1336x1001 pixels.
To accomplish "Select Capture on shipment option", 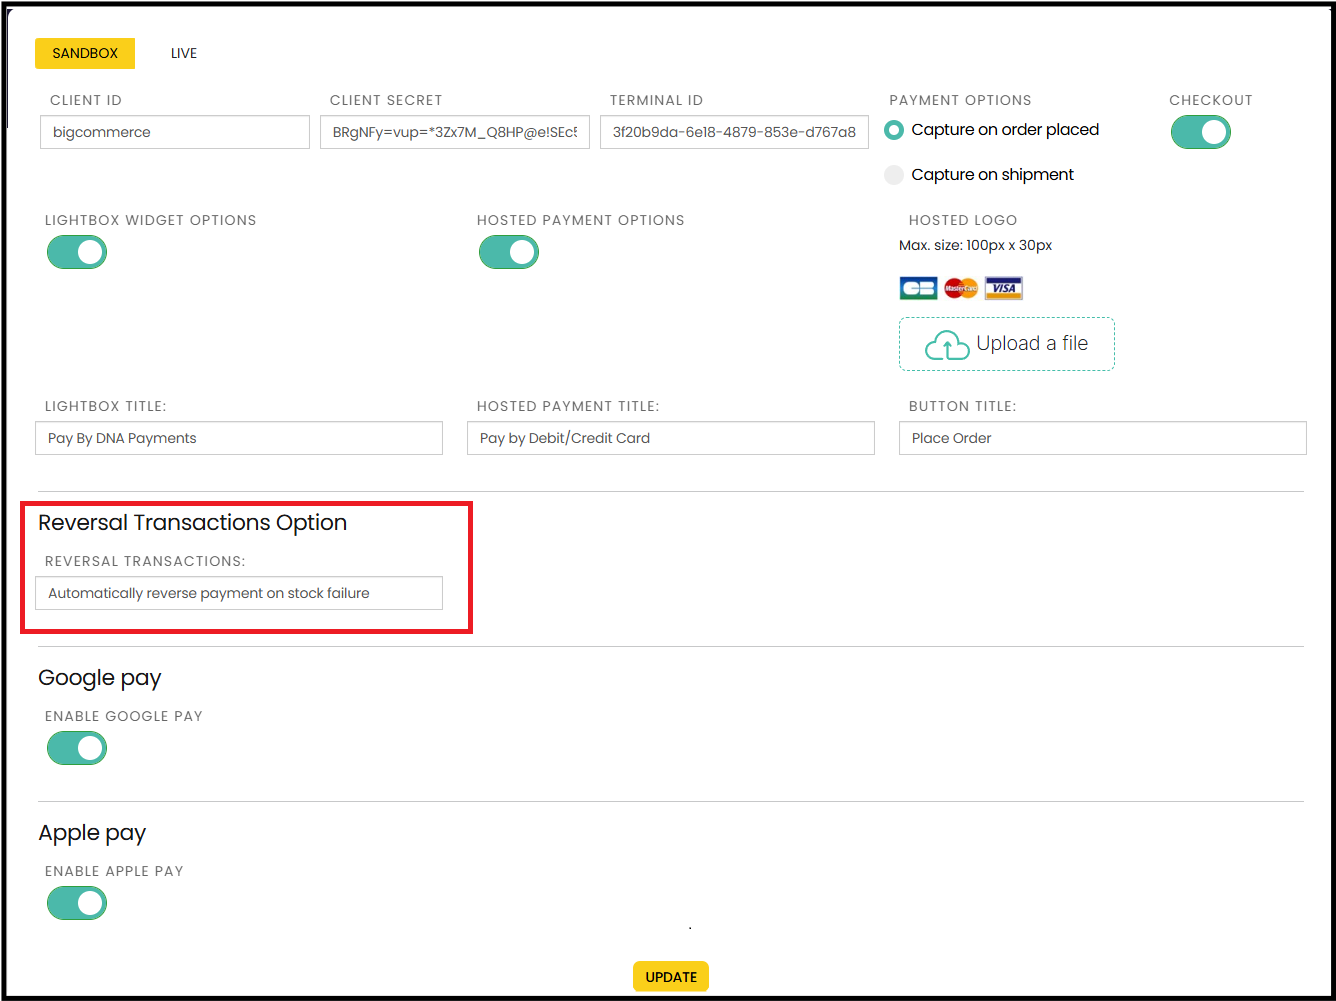I will (x=894, y=175).
